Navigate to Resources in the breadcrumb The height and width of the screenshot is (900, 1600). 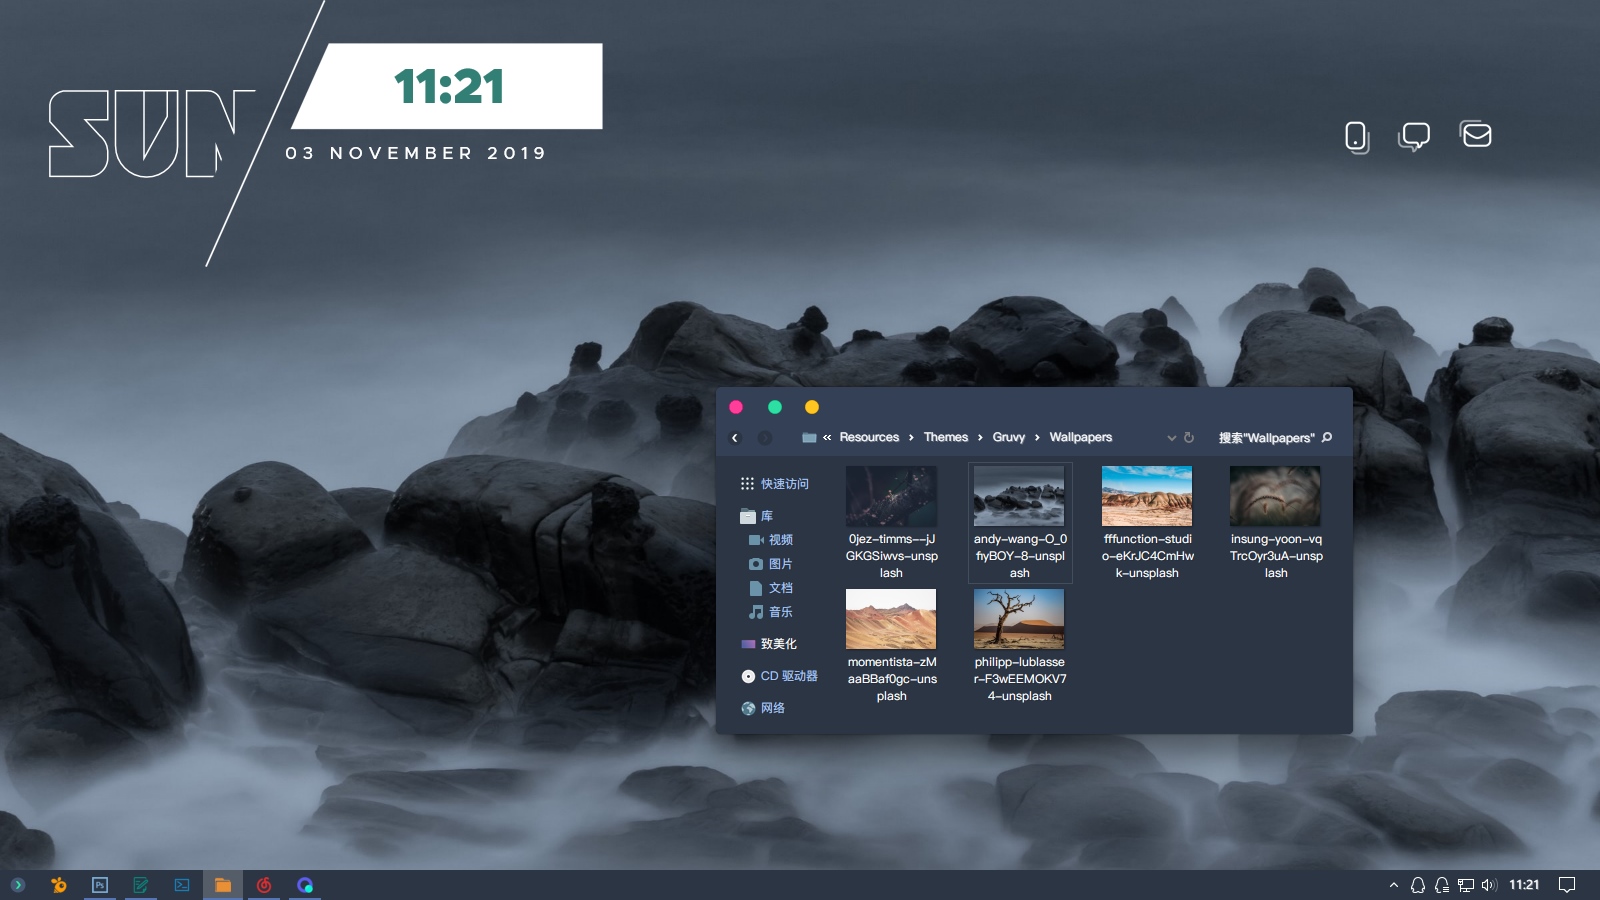pyautogui.click(x=869, y=438)
